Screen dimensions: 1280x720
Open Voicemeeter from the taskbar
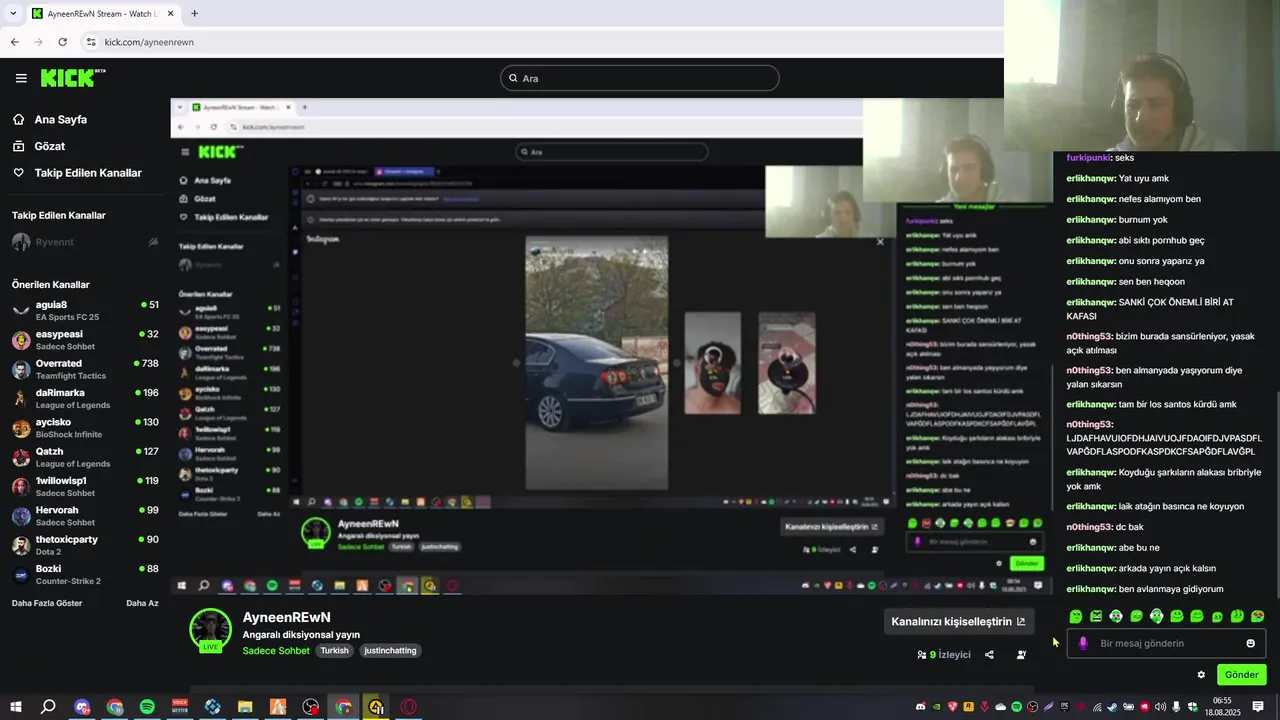tap(180, 707)
